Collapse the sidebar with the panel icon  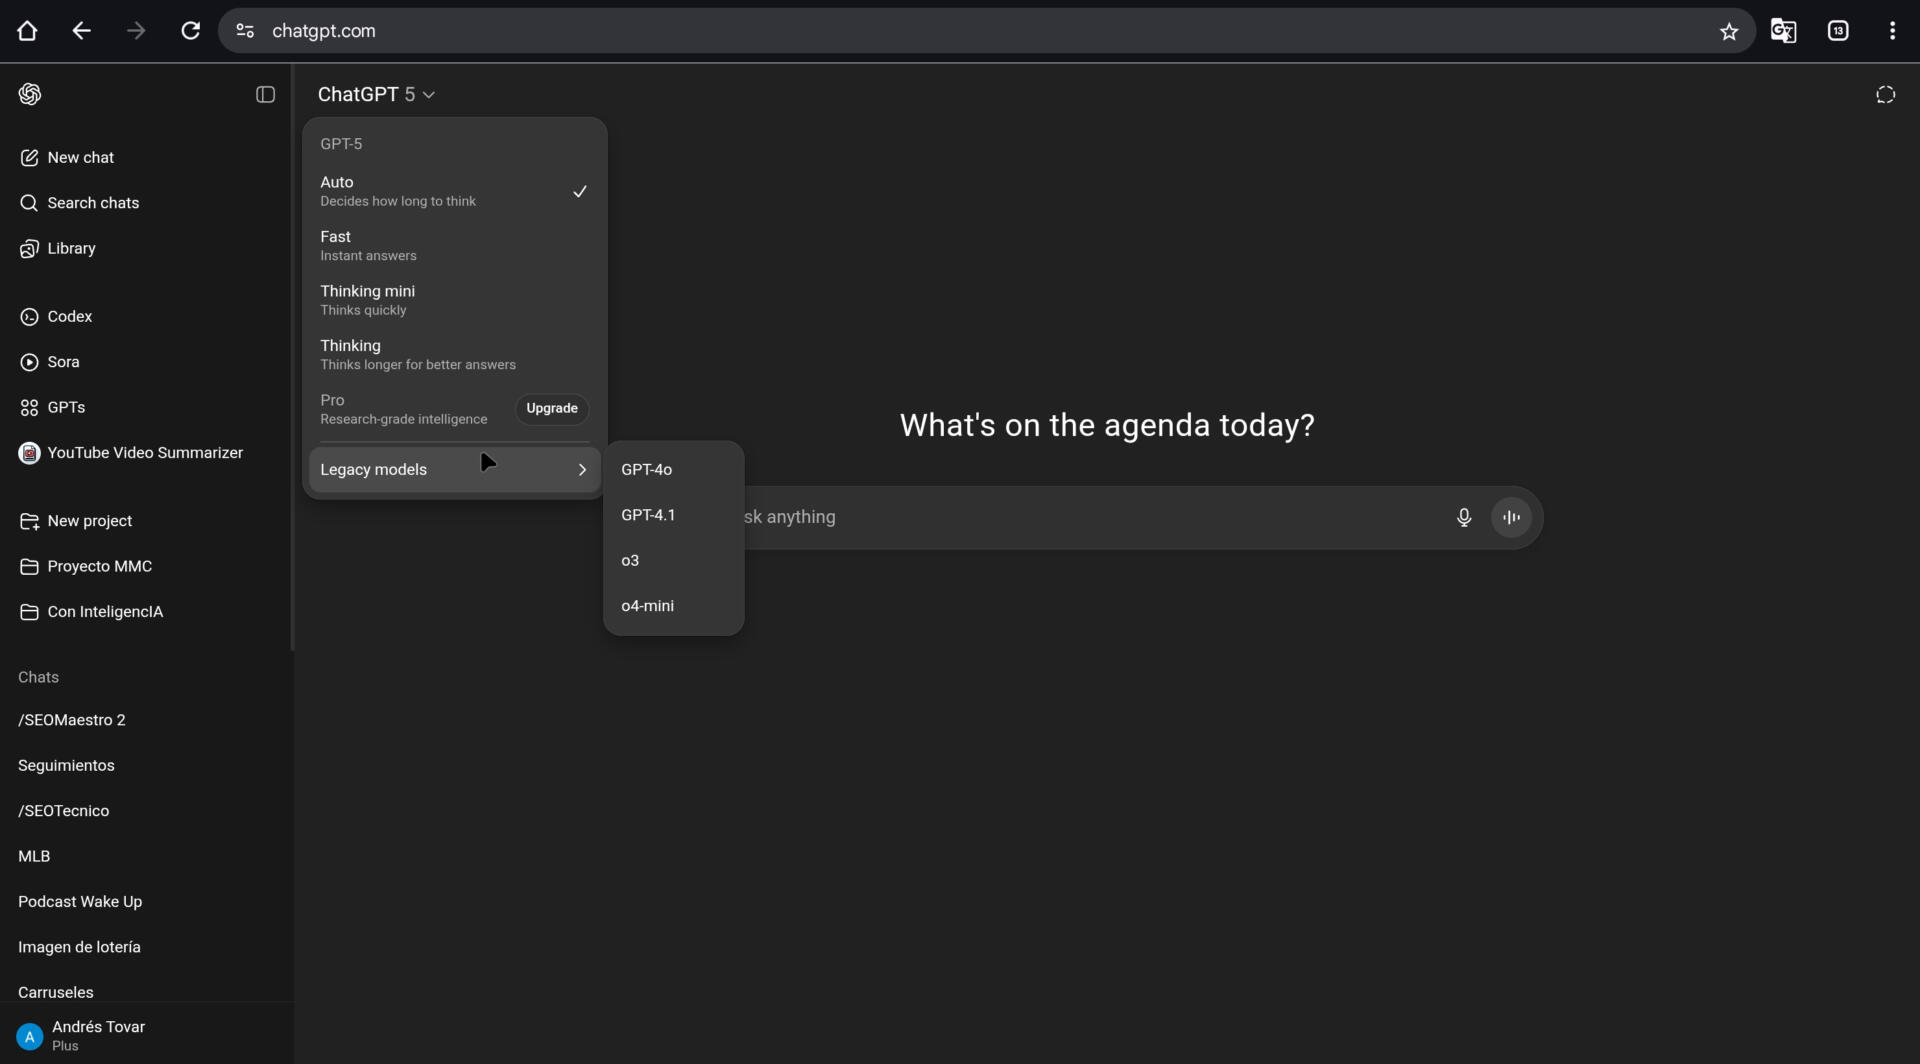click(265, 95)
